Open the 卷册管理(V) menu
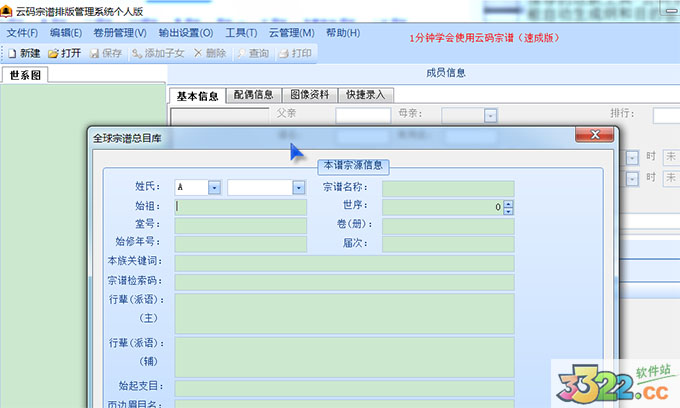This screenshot has width=680, height=408. coord(120,33)
